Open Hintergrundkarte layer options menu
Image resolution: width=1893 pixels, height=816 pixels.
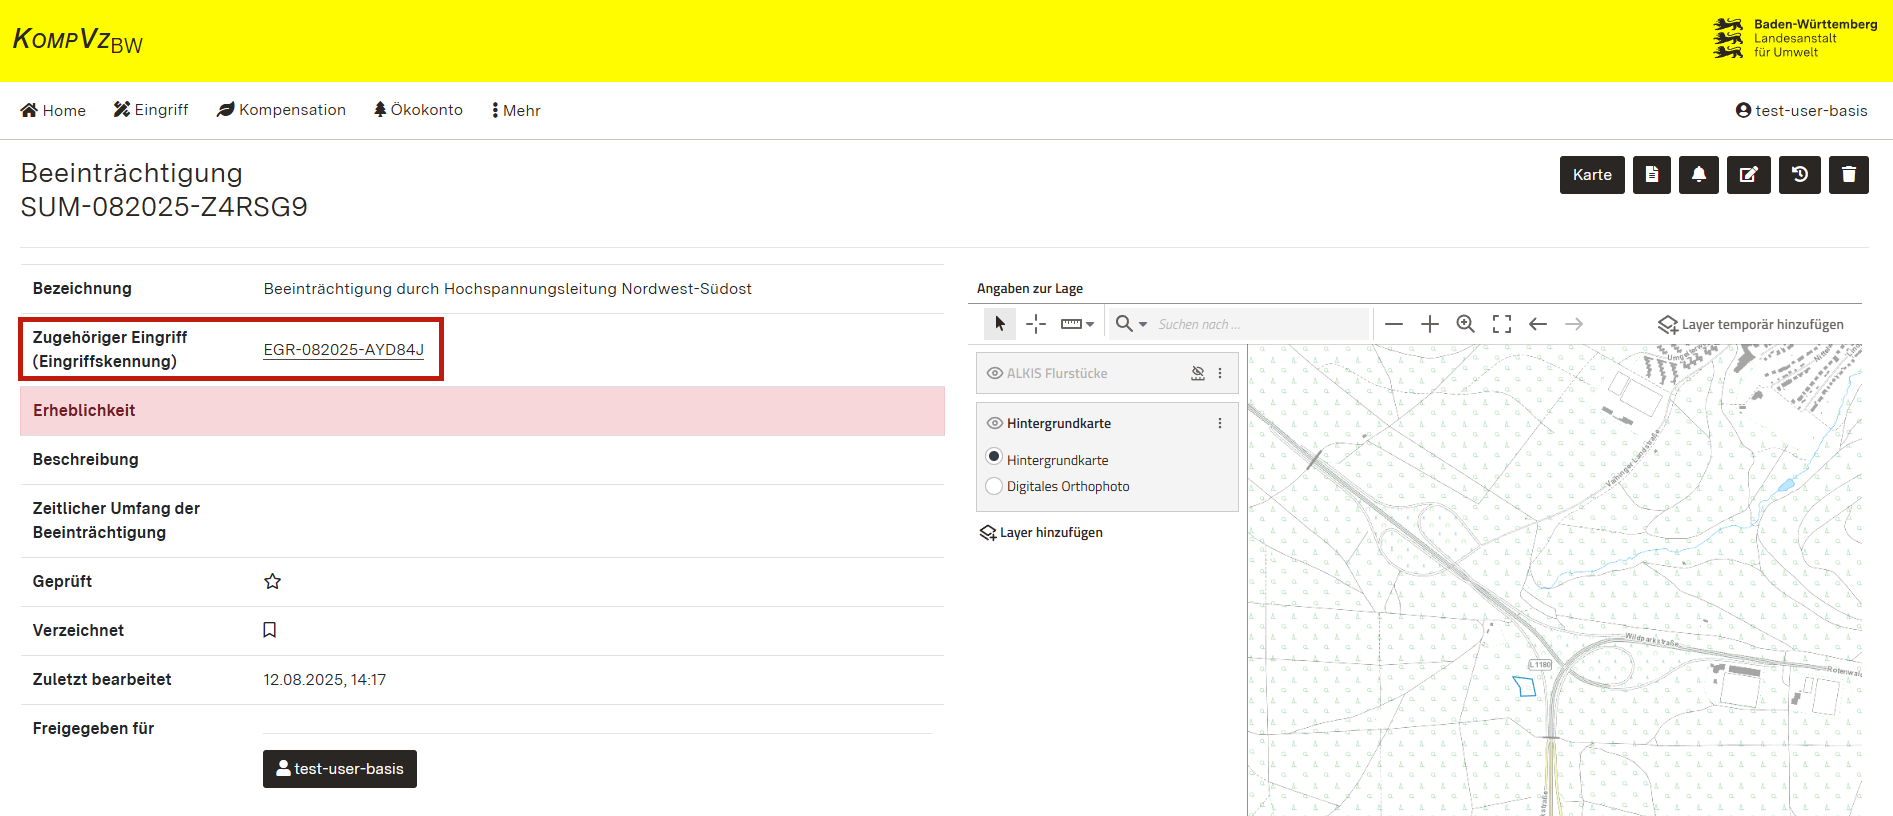1219,423
